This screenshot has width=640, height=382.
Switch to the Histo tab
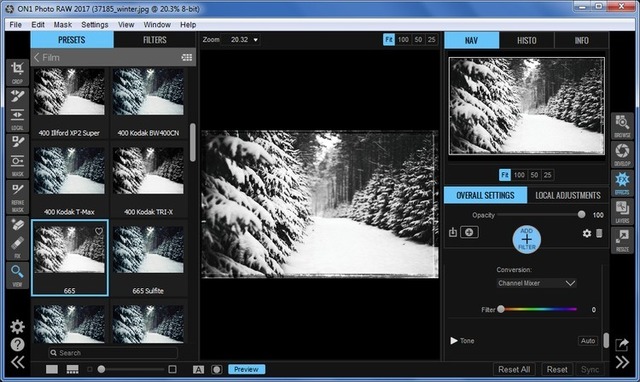click(x=527, y=40)
